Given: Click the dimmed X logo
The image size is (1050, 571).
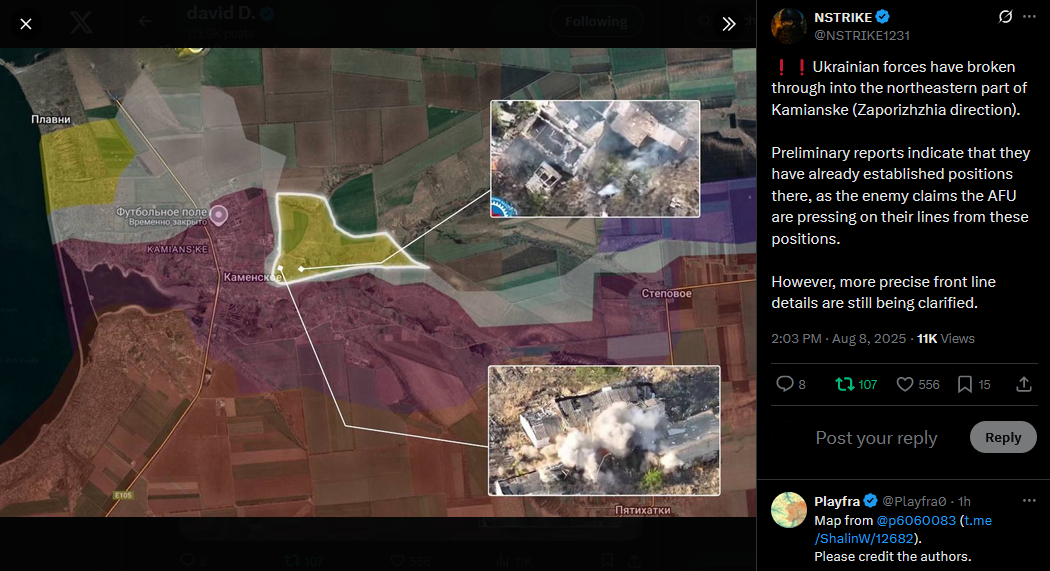Looking at the screenshot, I should coord(82,23).
